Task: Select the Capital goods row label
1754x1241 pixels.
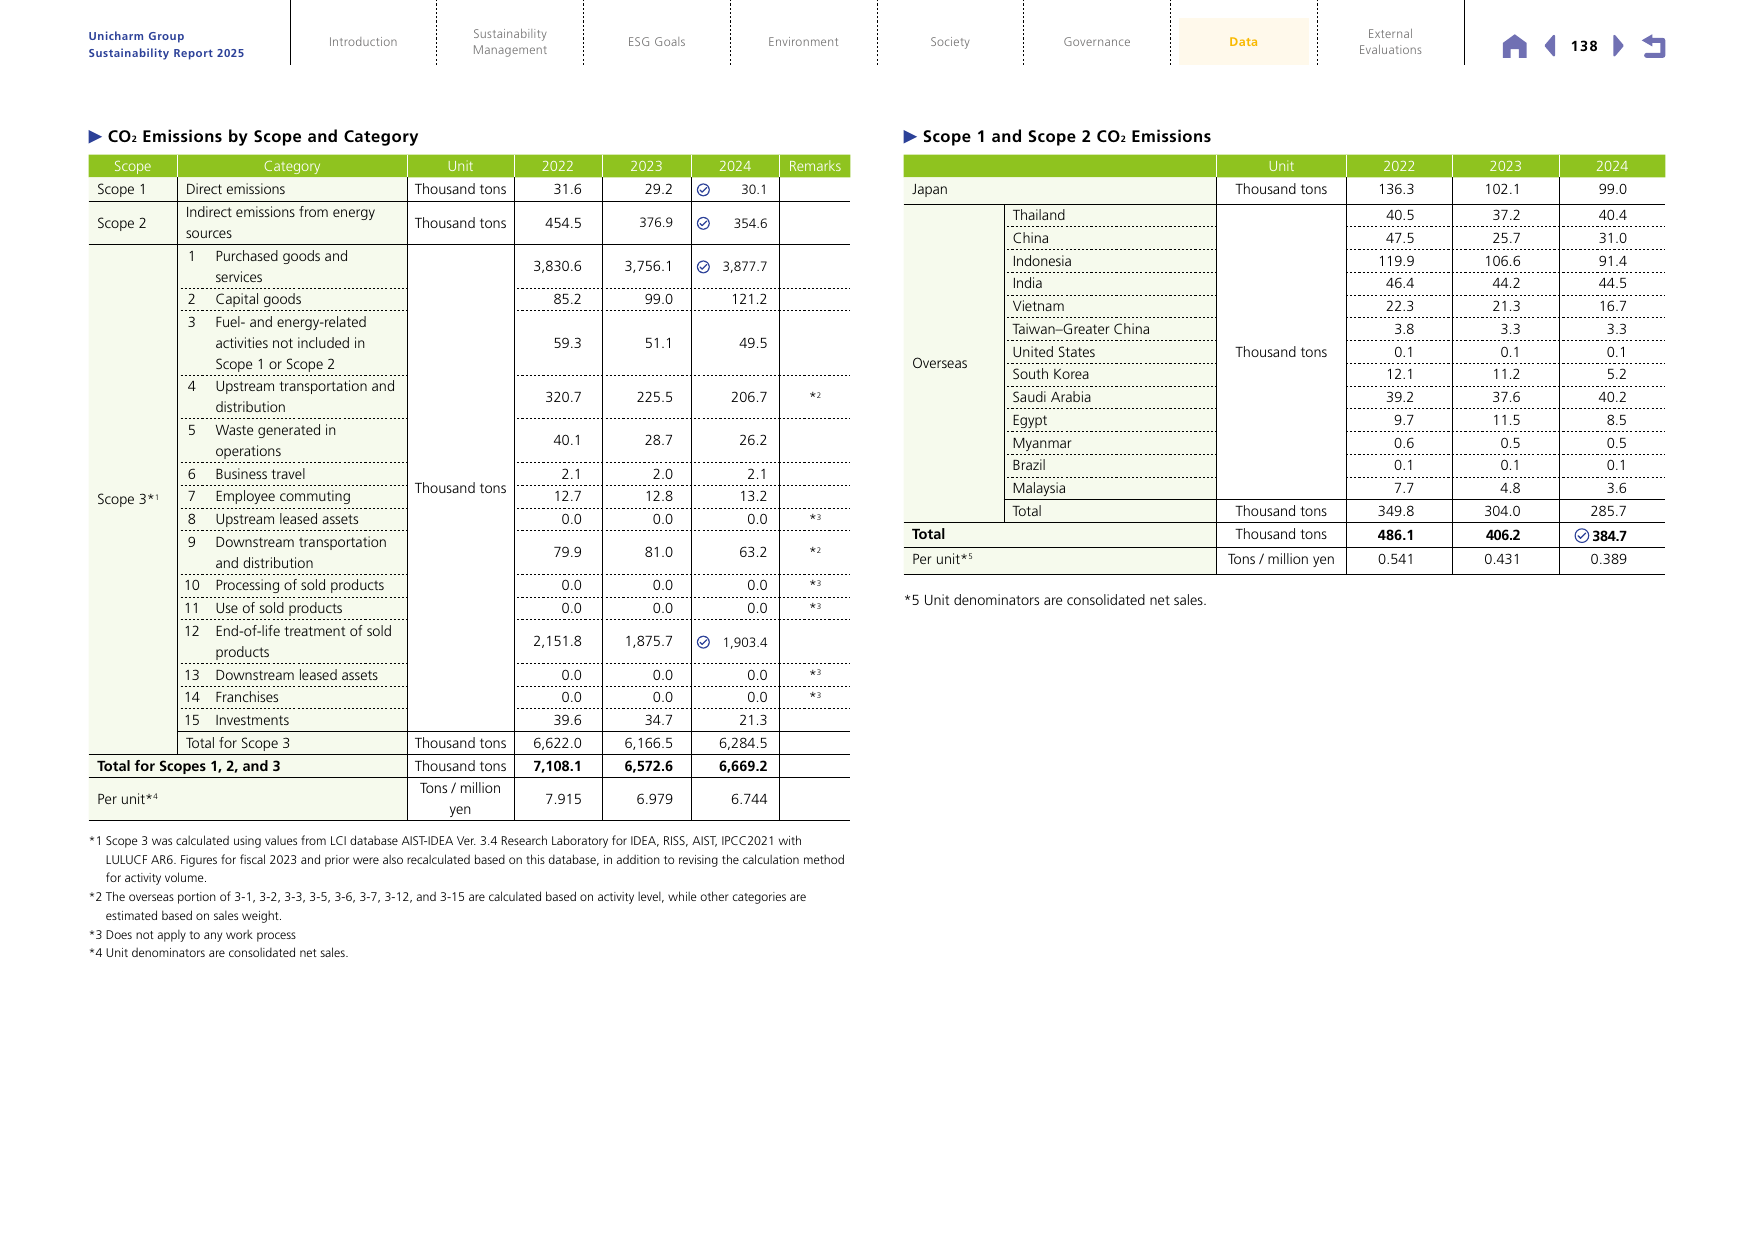Action: [258, 299]
